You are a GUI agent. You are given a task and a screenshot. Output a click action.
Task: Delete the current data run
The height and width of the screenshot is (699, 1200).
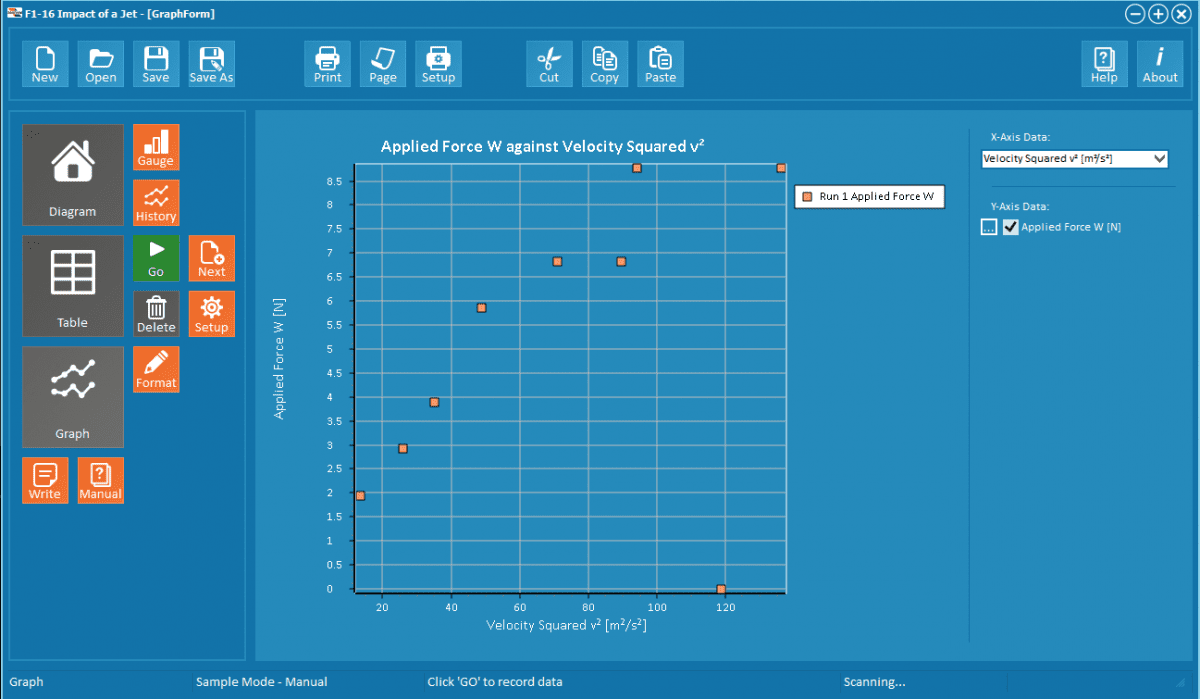156,314
